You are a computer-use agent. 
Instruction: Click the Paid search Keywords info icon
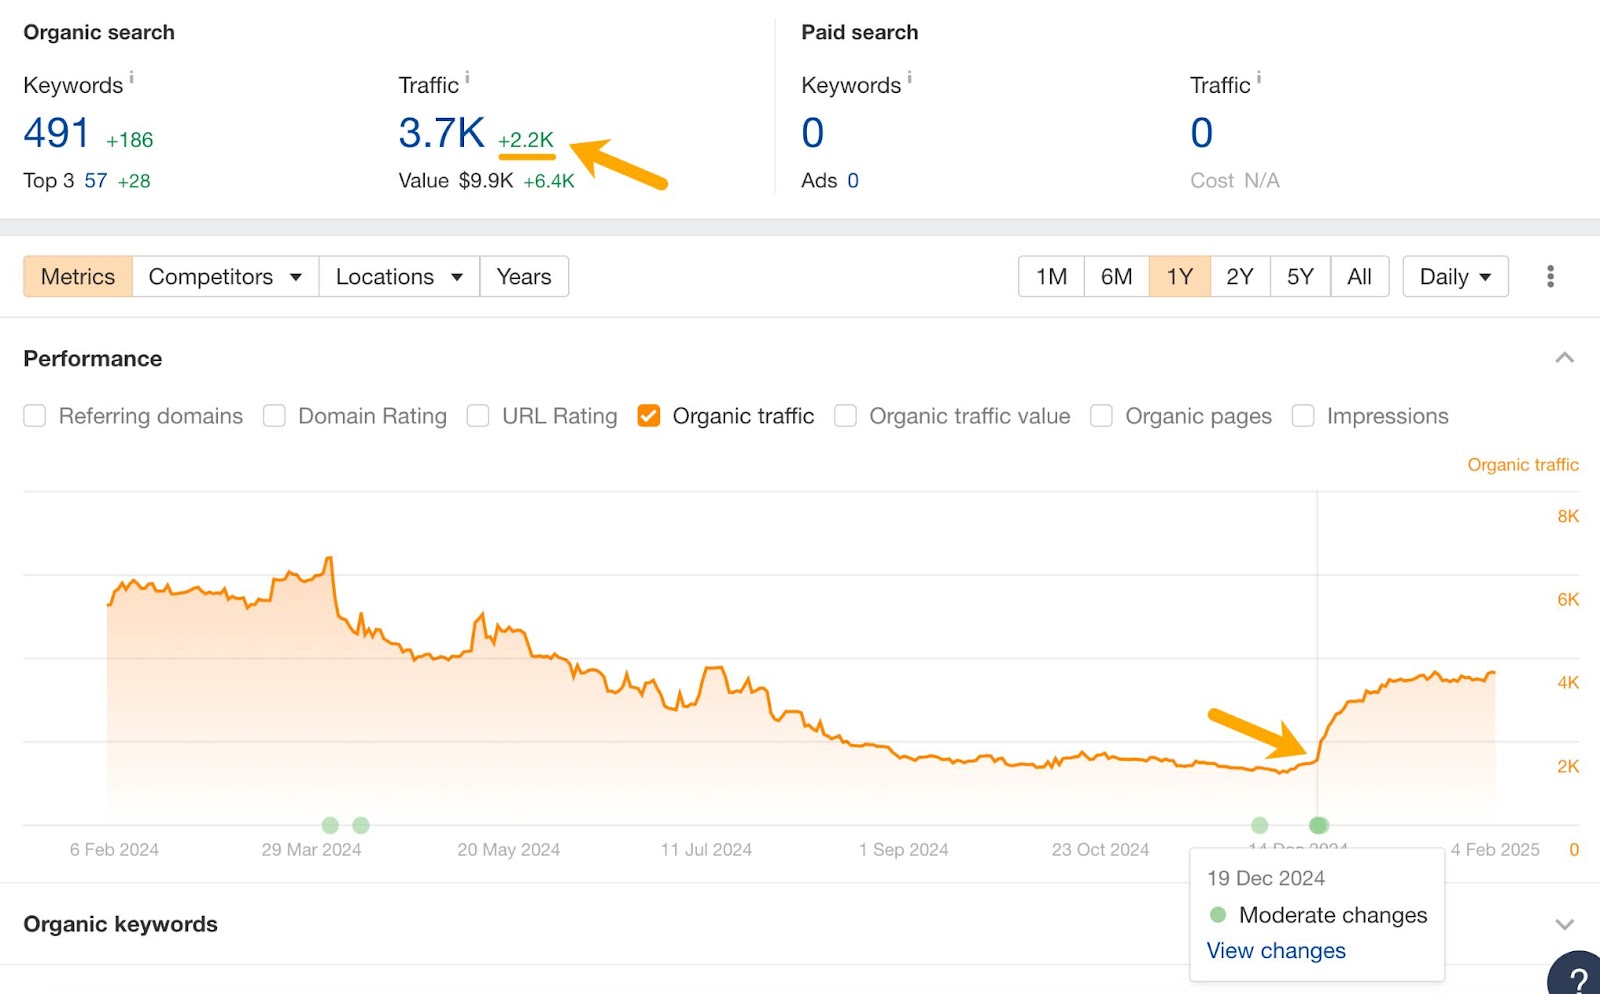coord(909,76)
